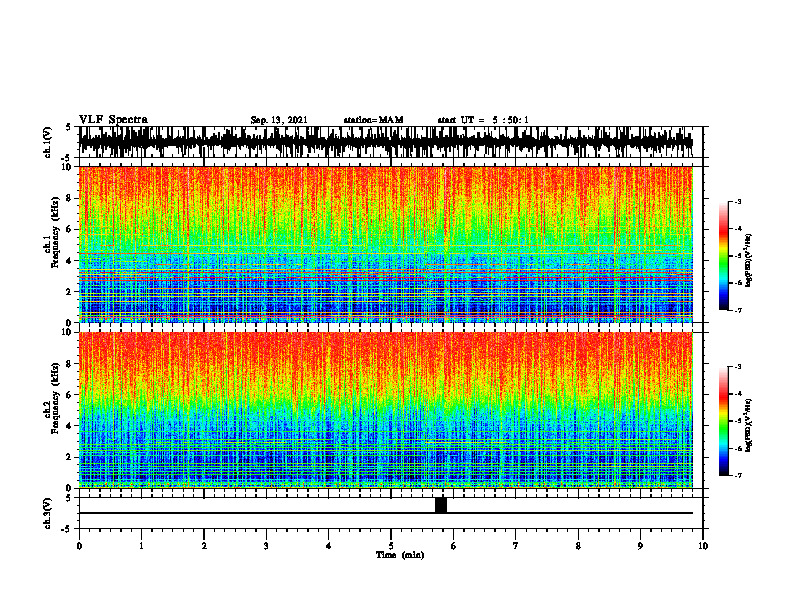Click the "-3" label on the ch.1 color scale

point(738,201)
